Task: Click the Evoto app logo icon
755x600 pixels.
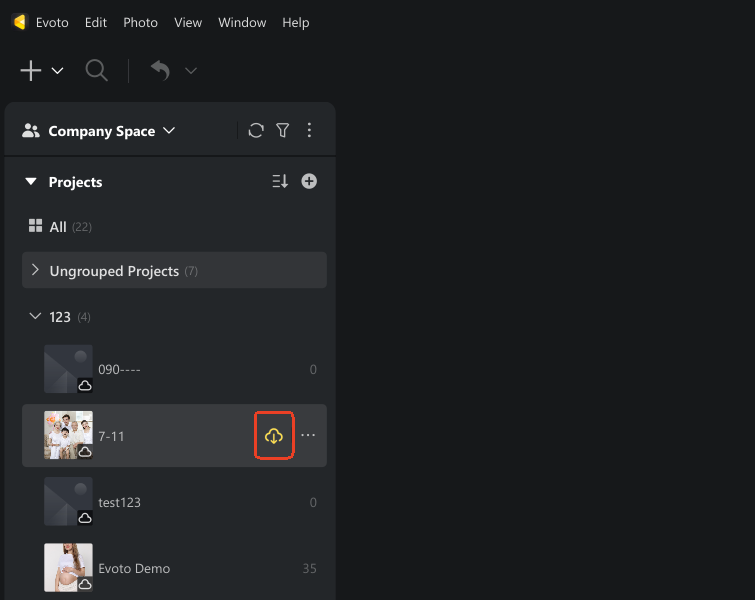Action: pyautogui.click(x=20, y=22)
